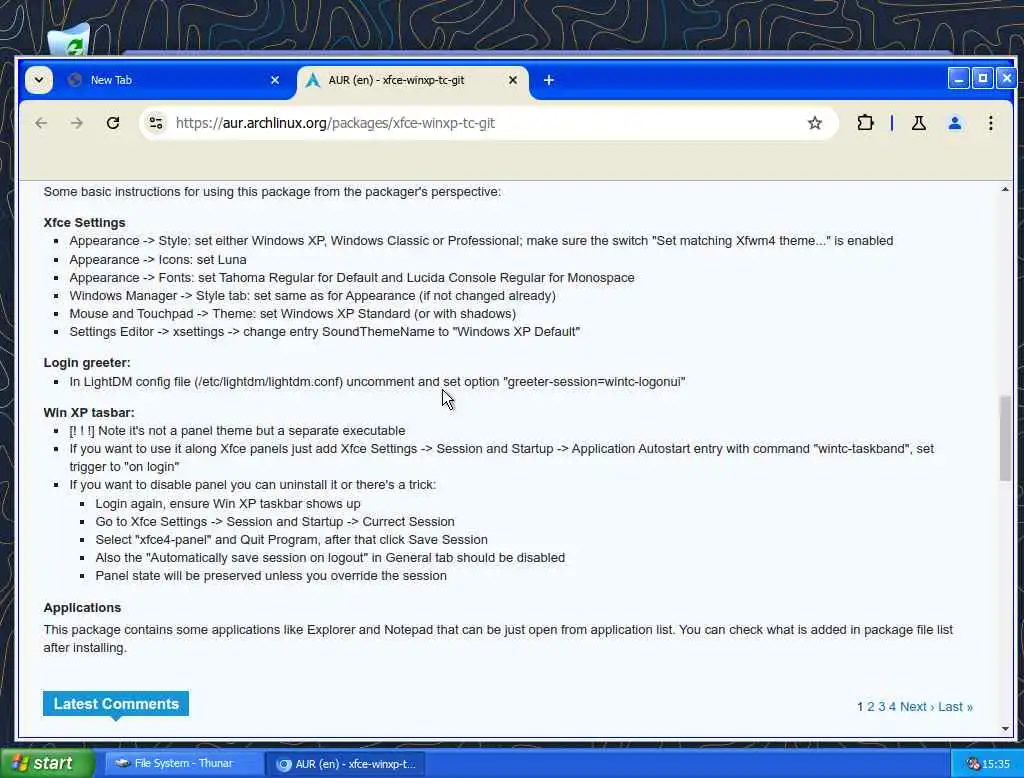1024x778 pixels.
Task: Open the start menu
Action: (x=47, y=763)
